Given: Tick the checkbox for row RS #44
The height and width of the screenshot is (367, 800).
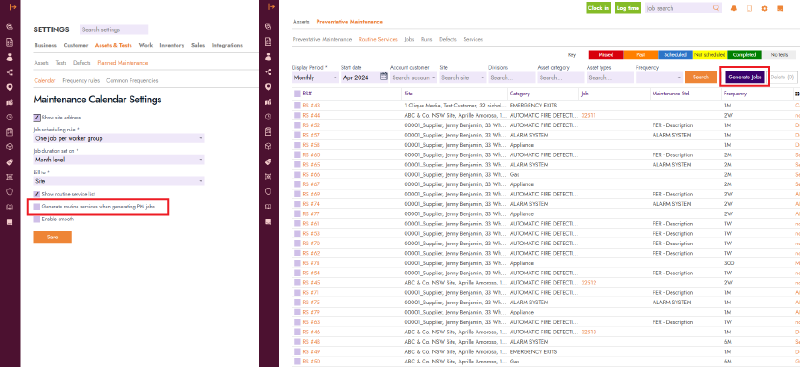Looking at the screenshot, I should pos(297,115).
